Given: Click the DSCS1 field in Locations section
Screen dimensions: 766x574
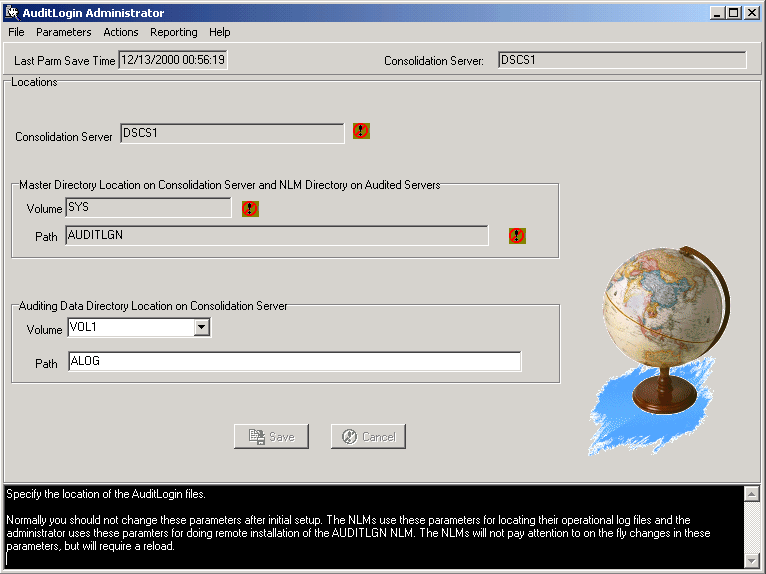Looking at the screenshot, I should pyautogui.click(x=232, y=133).
